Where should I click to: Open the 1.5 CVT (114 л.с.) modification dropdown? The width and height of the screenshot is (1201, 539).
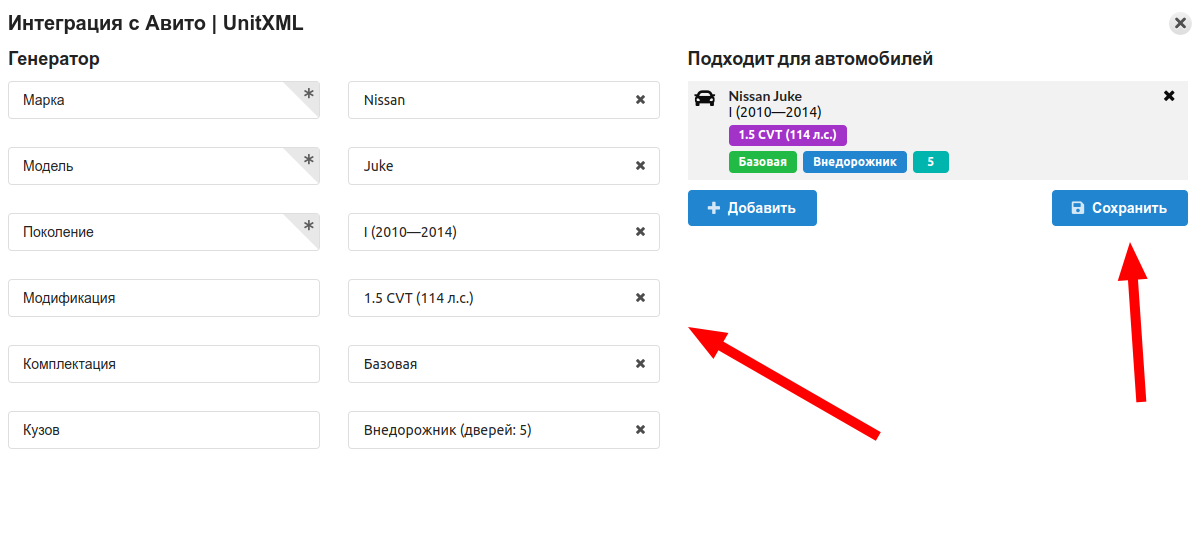click(x=504, y=298)
